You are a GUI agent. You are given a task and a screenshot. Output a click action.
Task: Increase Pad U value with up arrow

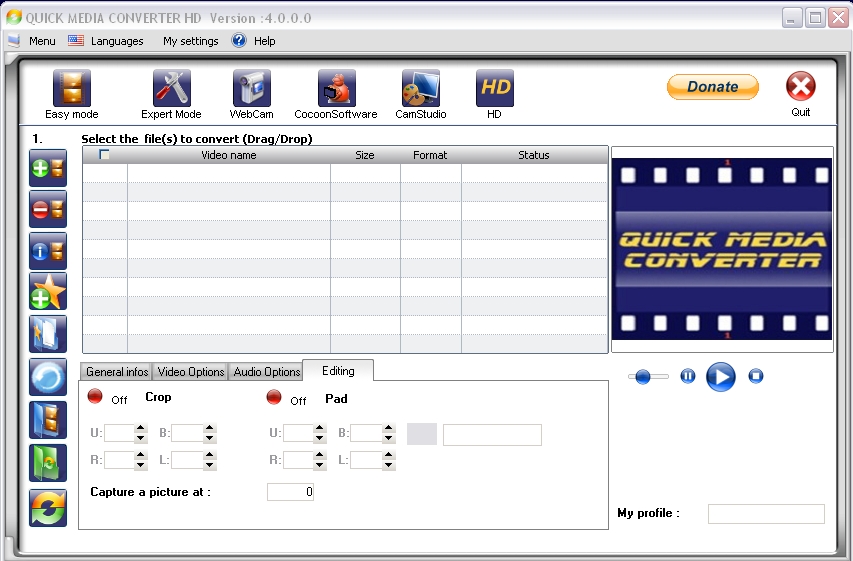319,428
